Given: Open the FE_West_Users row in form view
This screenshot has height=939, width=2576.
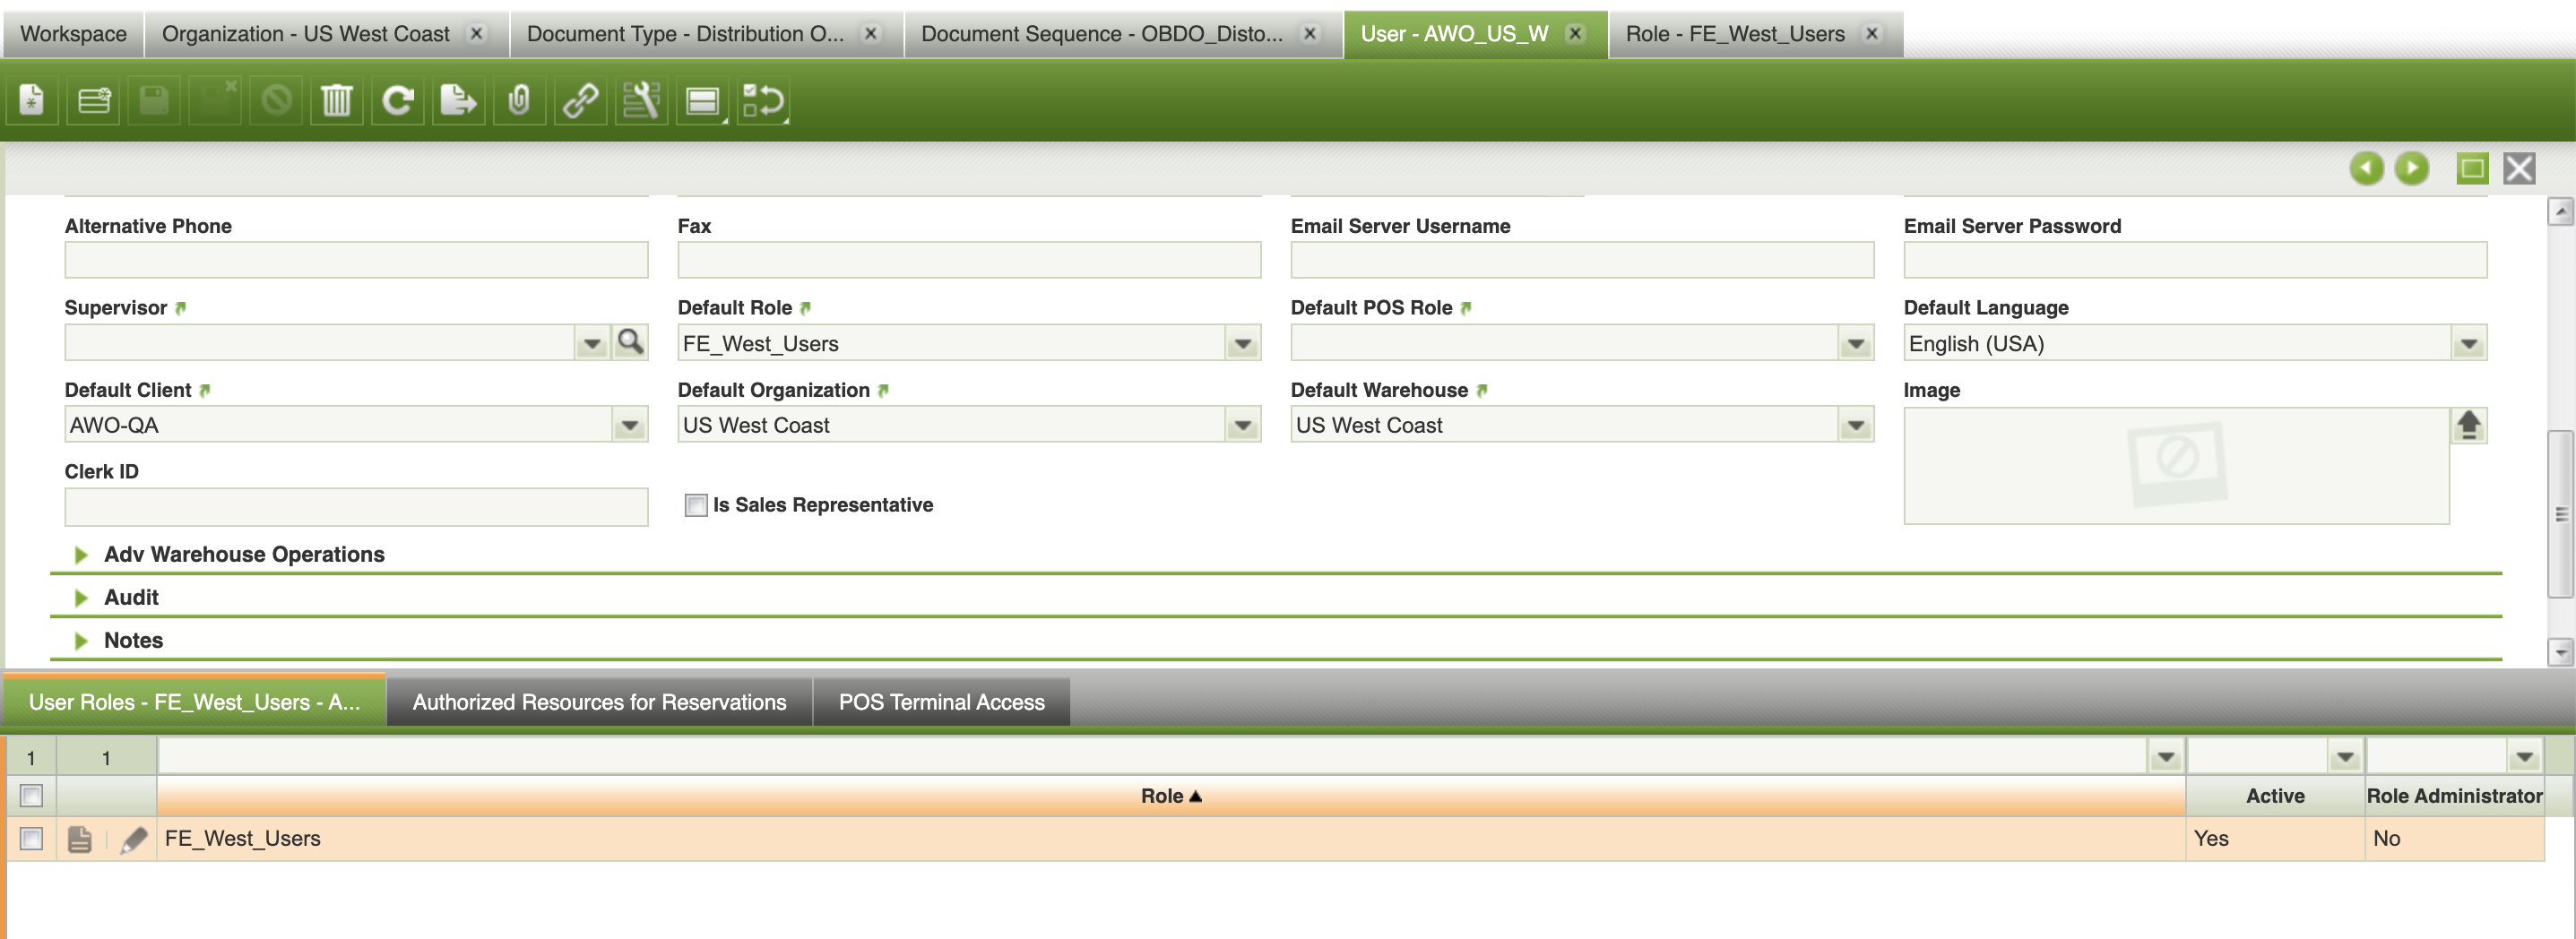Looking at the screenshot, I should pos(80,839).
